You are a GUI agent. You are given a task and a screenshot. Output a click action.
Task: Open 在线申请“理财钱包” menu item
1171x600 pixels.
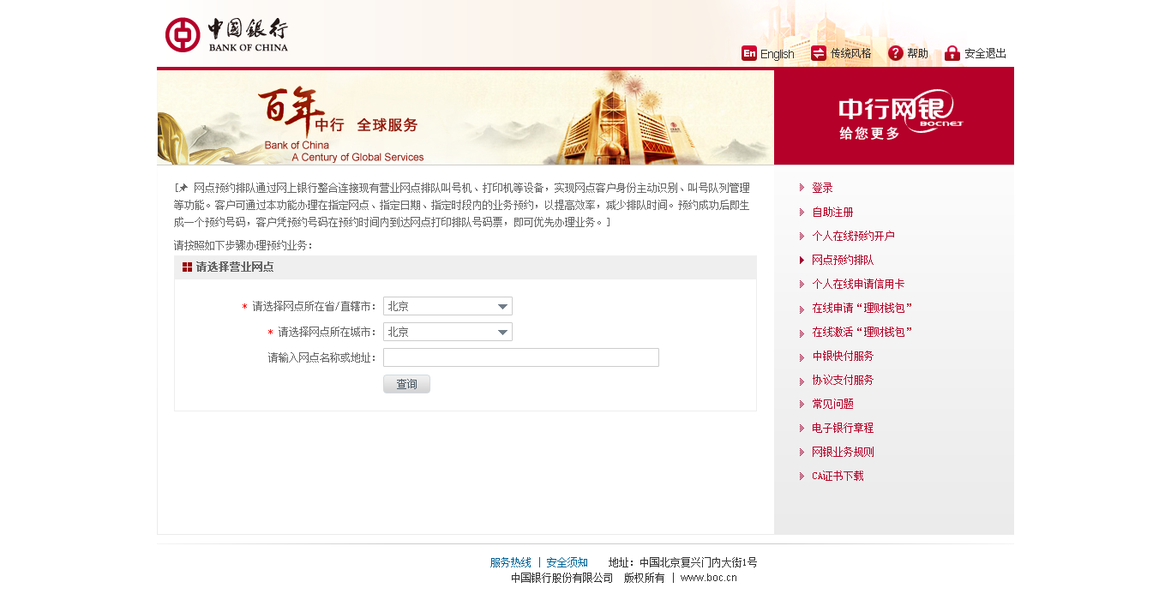[862, 308]
